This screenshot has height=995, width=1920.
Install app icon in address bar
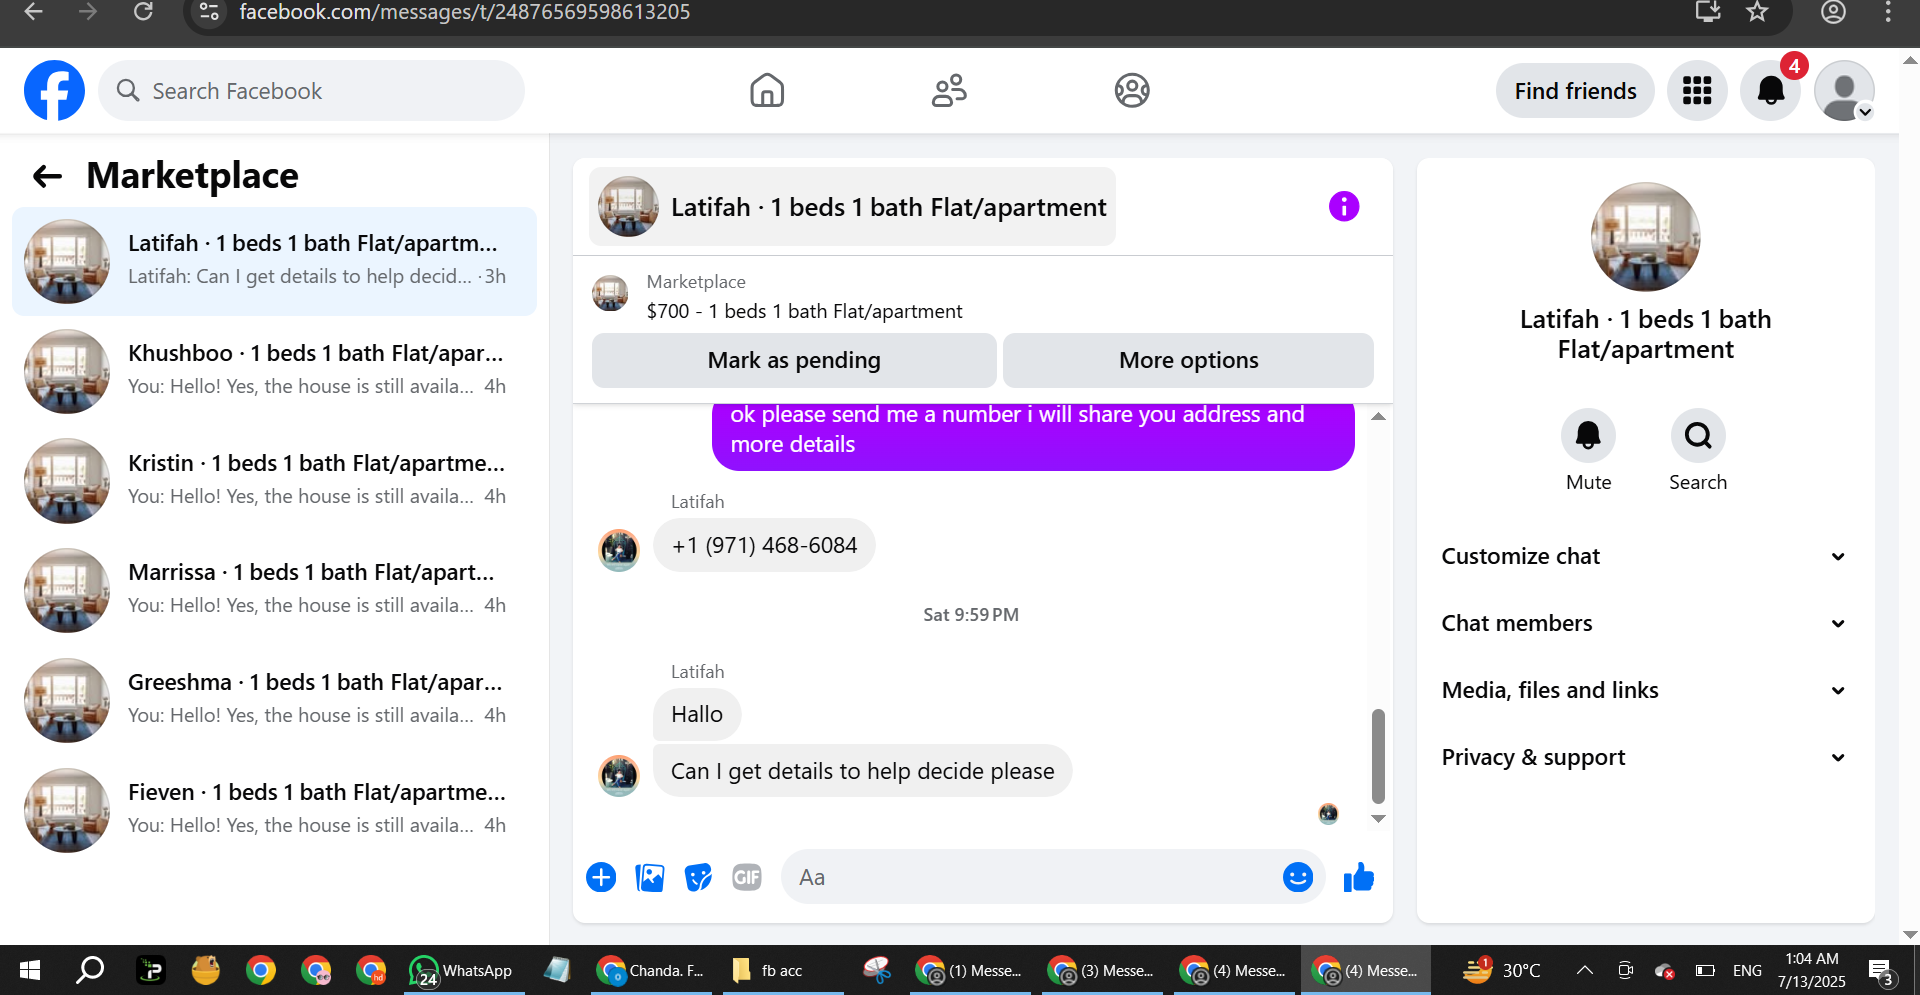1707,12
